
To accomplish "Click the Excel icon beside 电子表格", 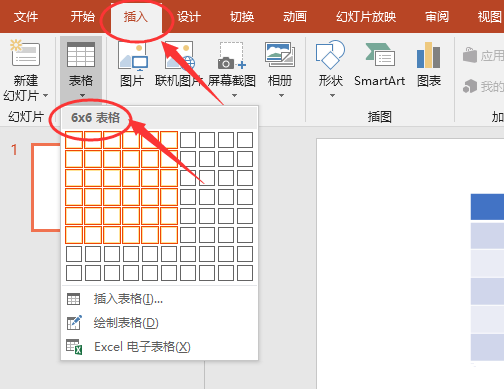I will click(74, 347).
